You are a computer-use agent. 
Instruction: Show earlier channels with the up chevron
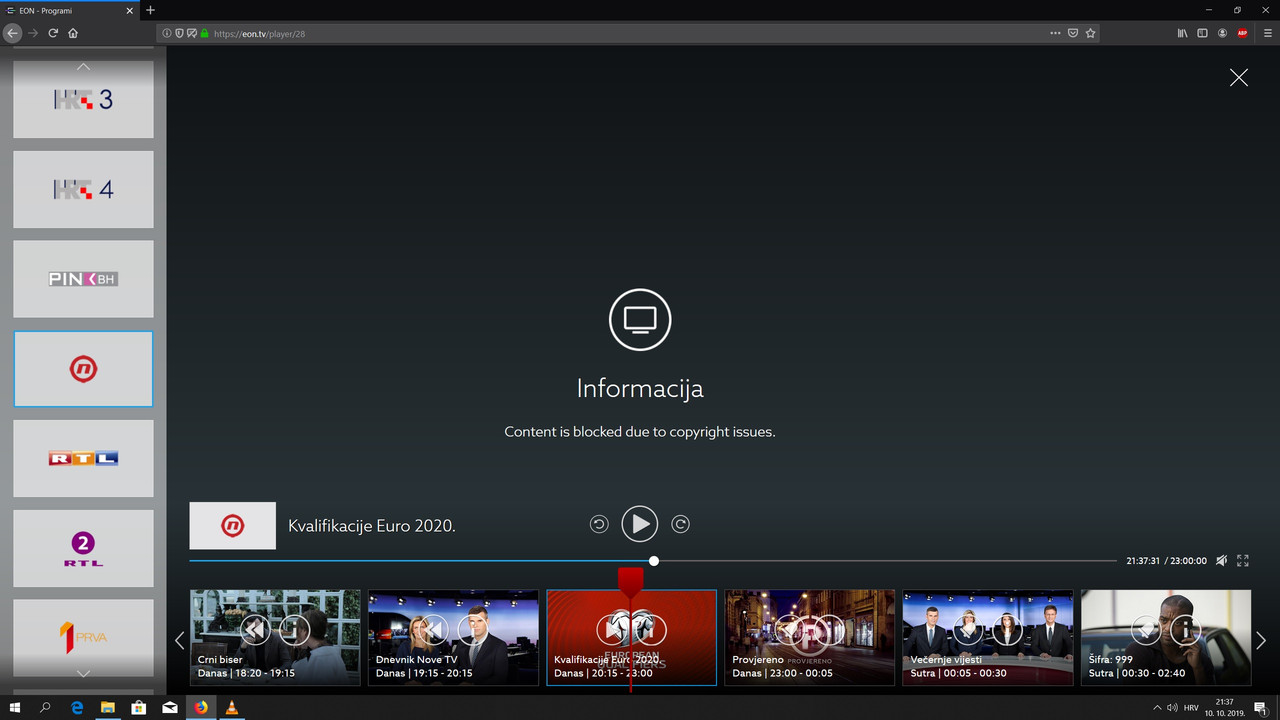click(x=83, y=67)
